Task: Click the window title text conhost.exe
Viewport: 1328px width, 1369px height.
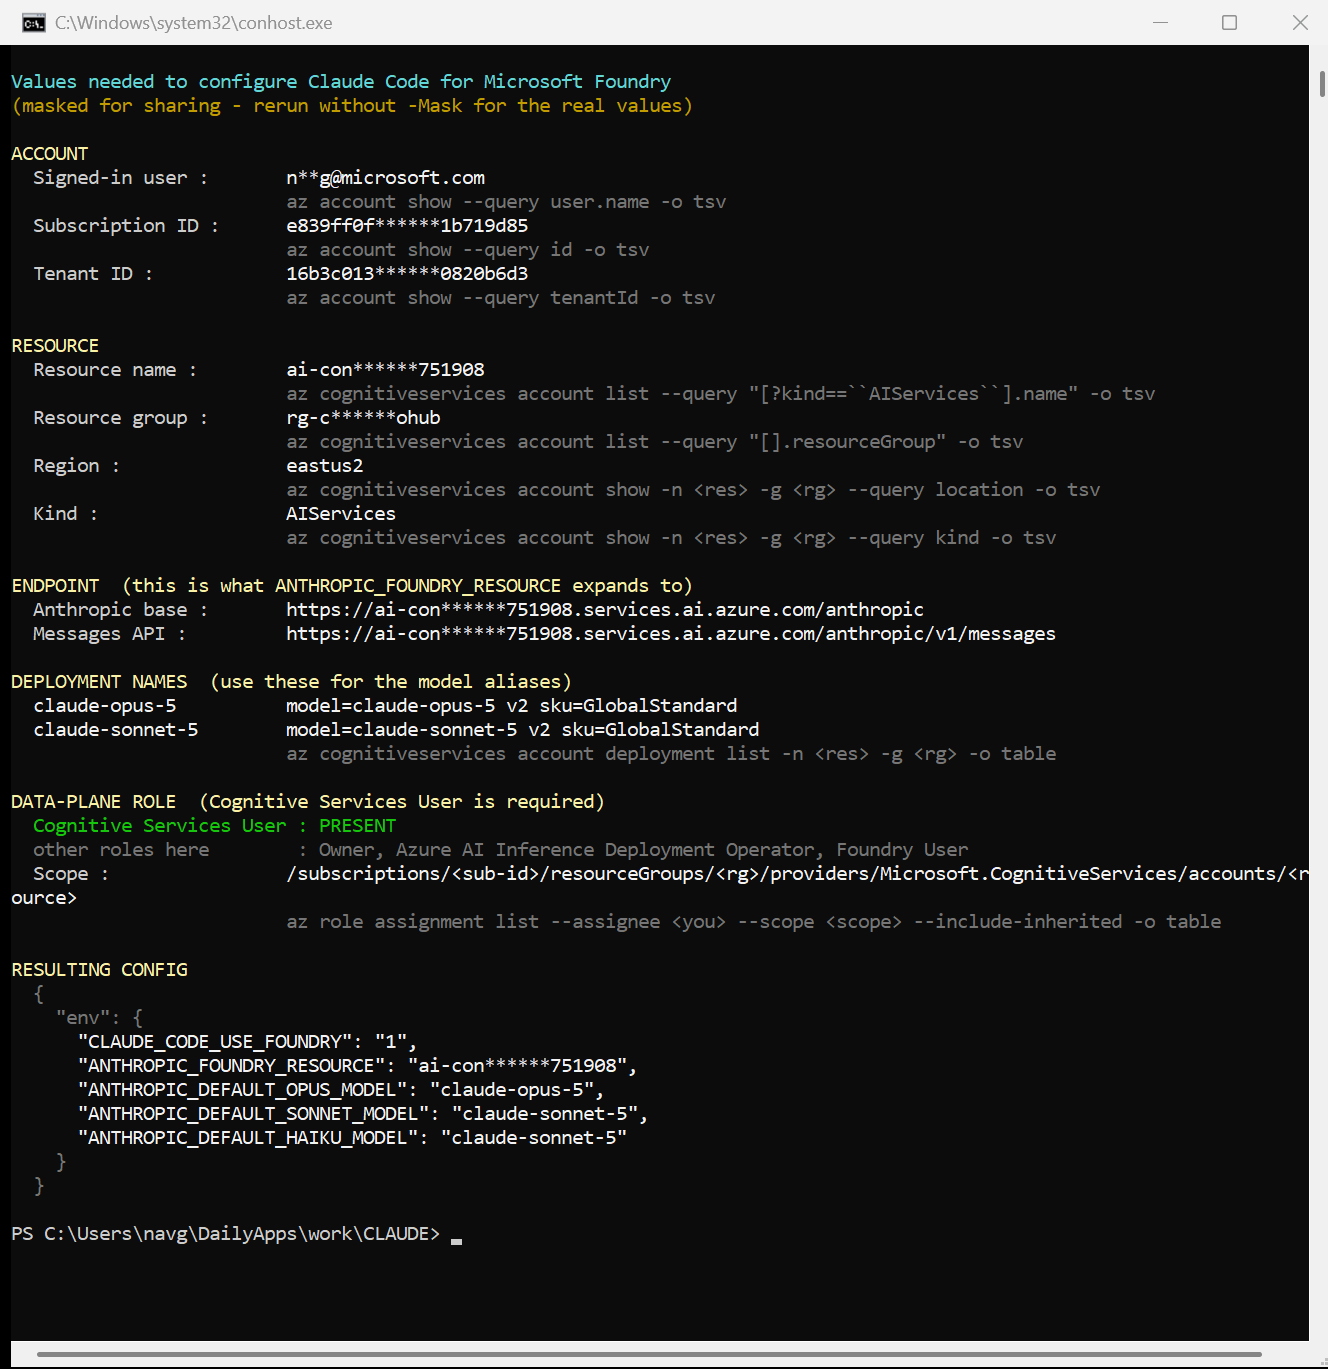Action: pyautogui.click(x=194, y=23)
